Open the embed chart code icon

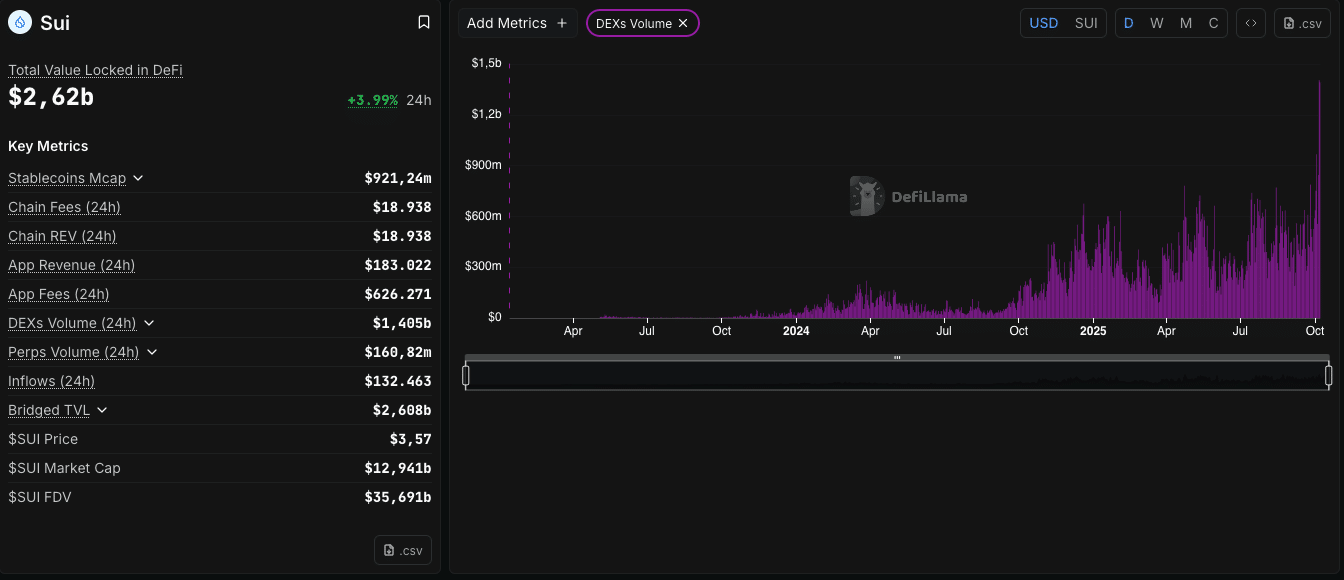[1250, 23]
